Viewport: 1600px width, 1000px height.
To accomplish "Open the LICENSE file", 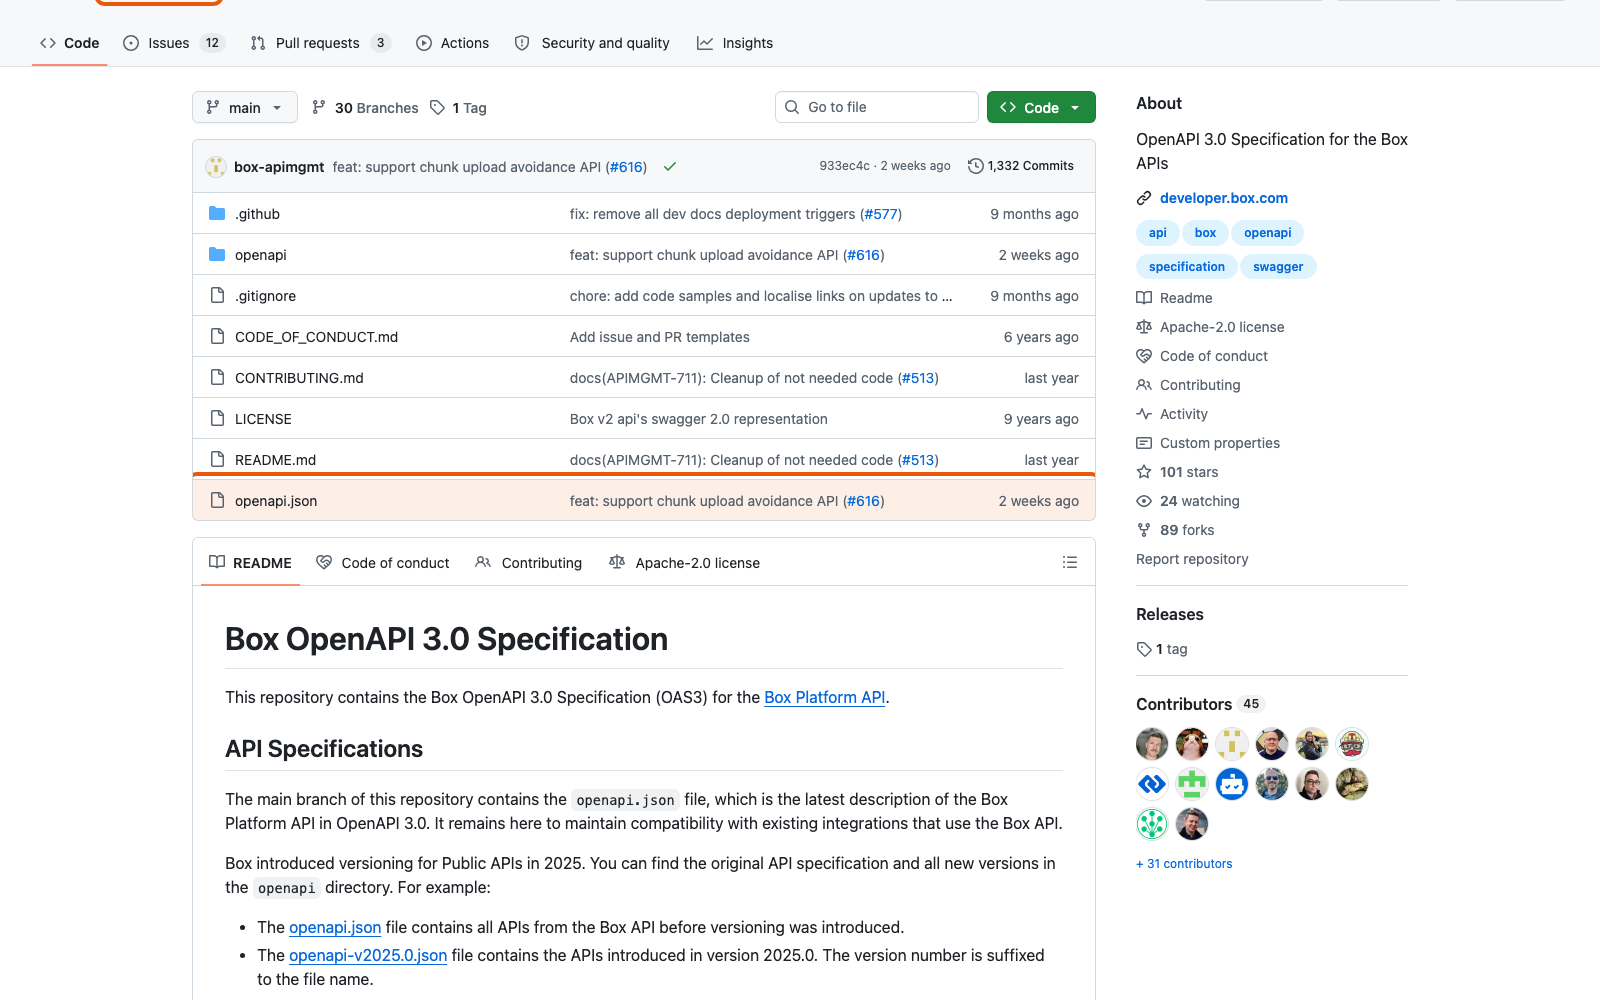I will coord(263,419).
